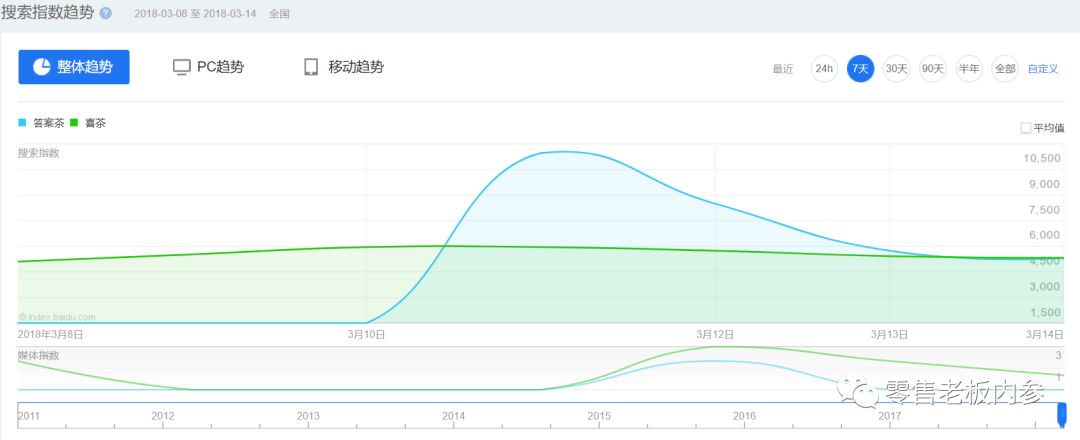Click 2017 on the year timeline
Image resolution: width=1080 pixels, height=440 pixels.
pos(890,417)
